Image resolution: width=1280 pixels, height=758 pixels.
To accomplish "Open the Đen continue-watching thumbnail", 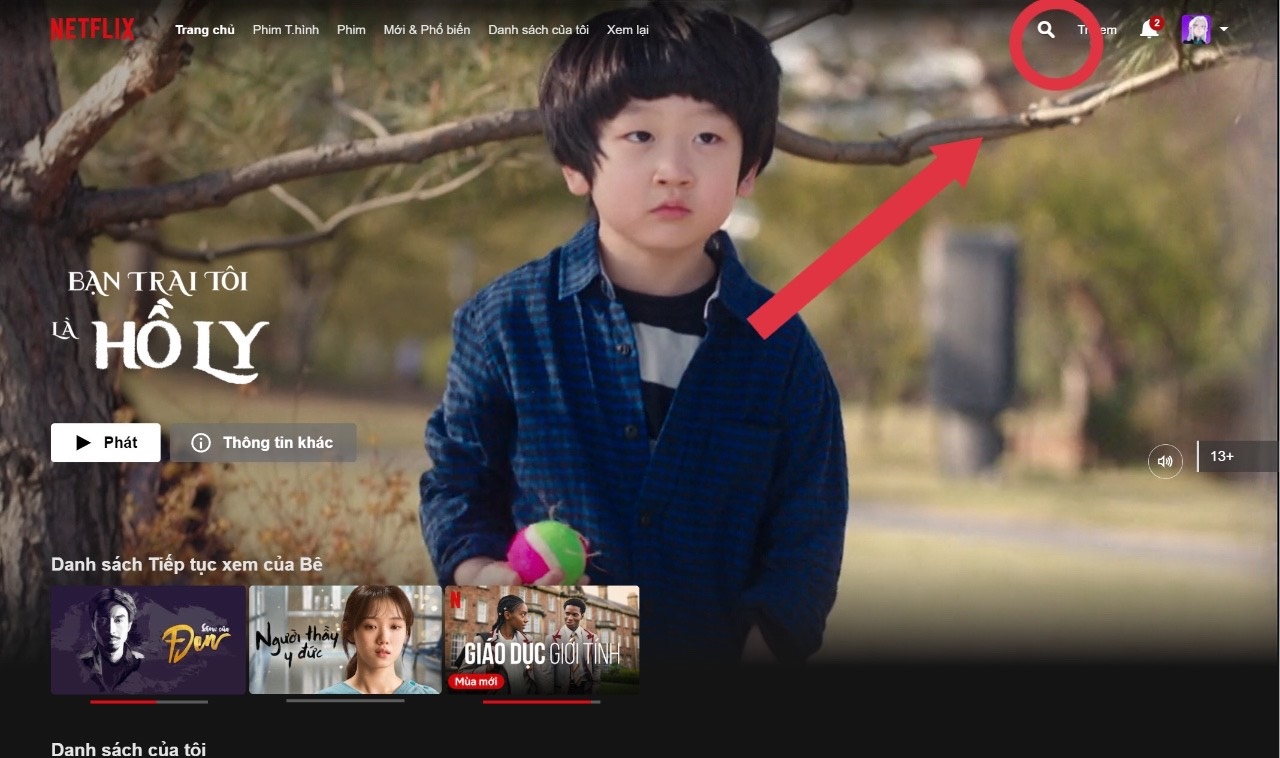I will [148, 640].
